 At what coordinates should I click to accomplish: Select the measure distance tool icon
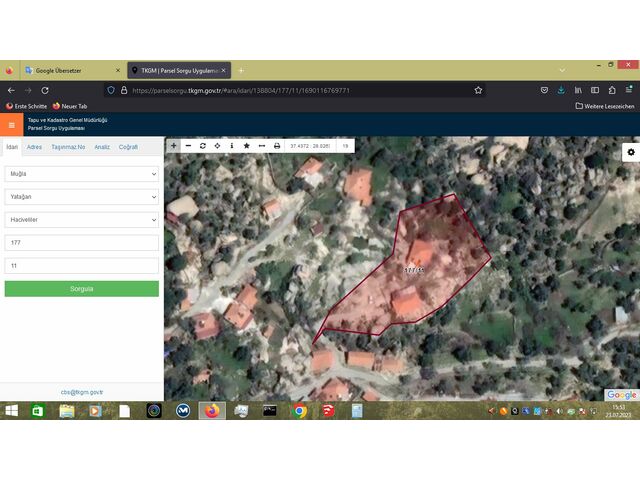pos(262,146)
